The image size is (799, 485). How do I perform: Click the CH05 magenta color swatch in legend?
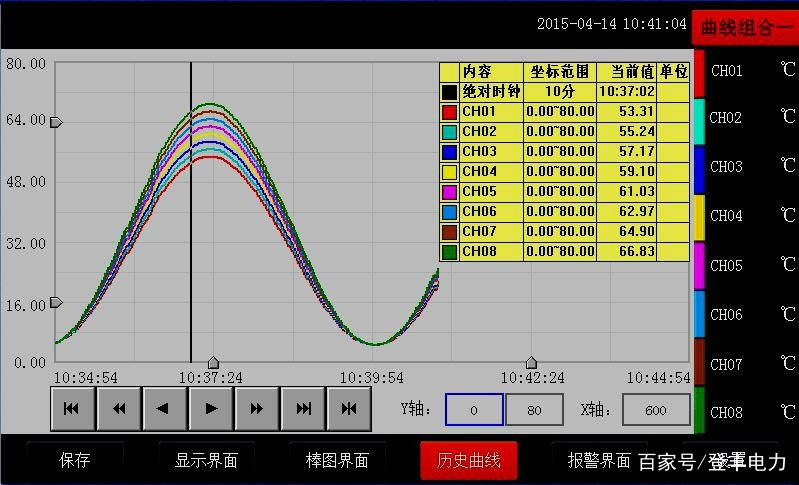click(449, 192)
